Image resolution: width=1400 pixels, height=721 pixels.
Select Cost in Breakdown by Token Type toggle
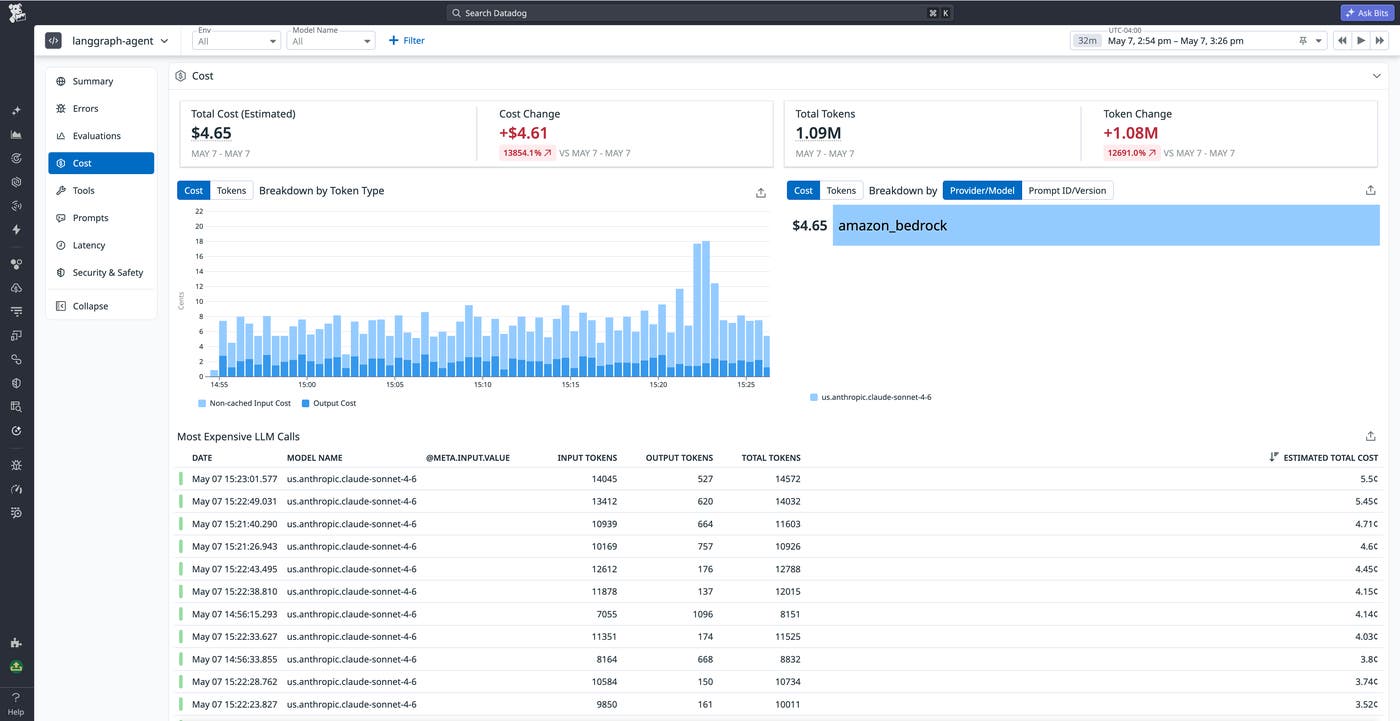click(194, 190)
